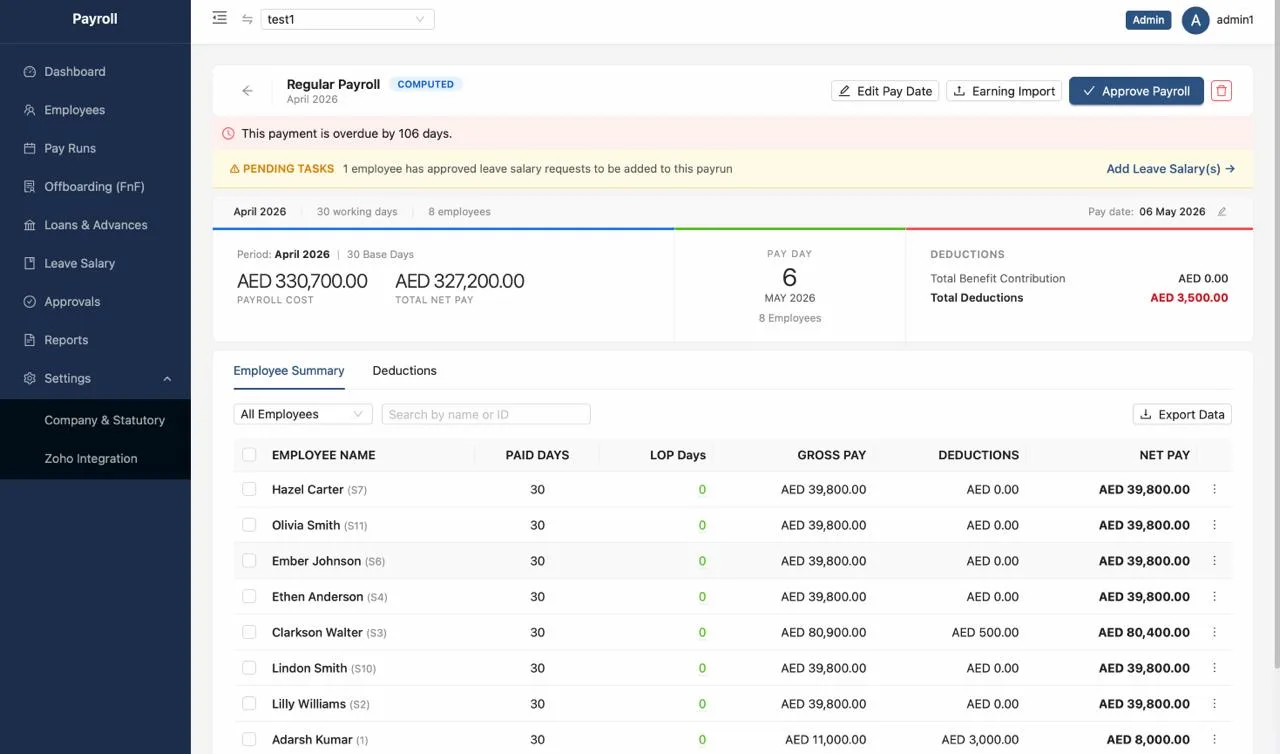Check the Hazel Carter row checkbox
Screen dimensions: 1280x754
(x=249, y=489)
